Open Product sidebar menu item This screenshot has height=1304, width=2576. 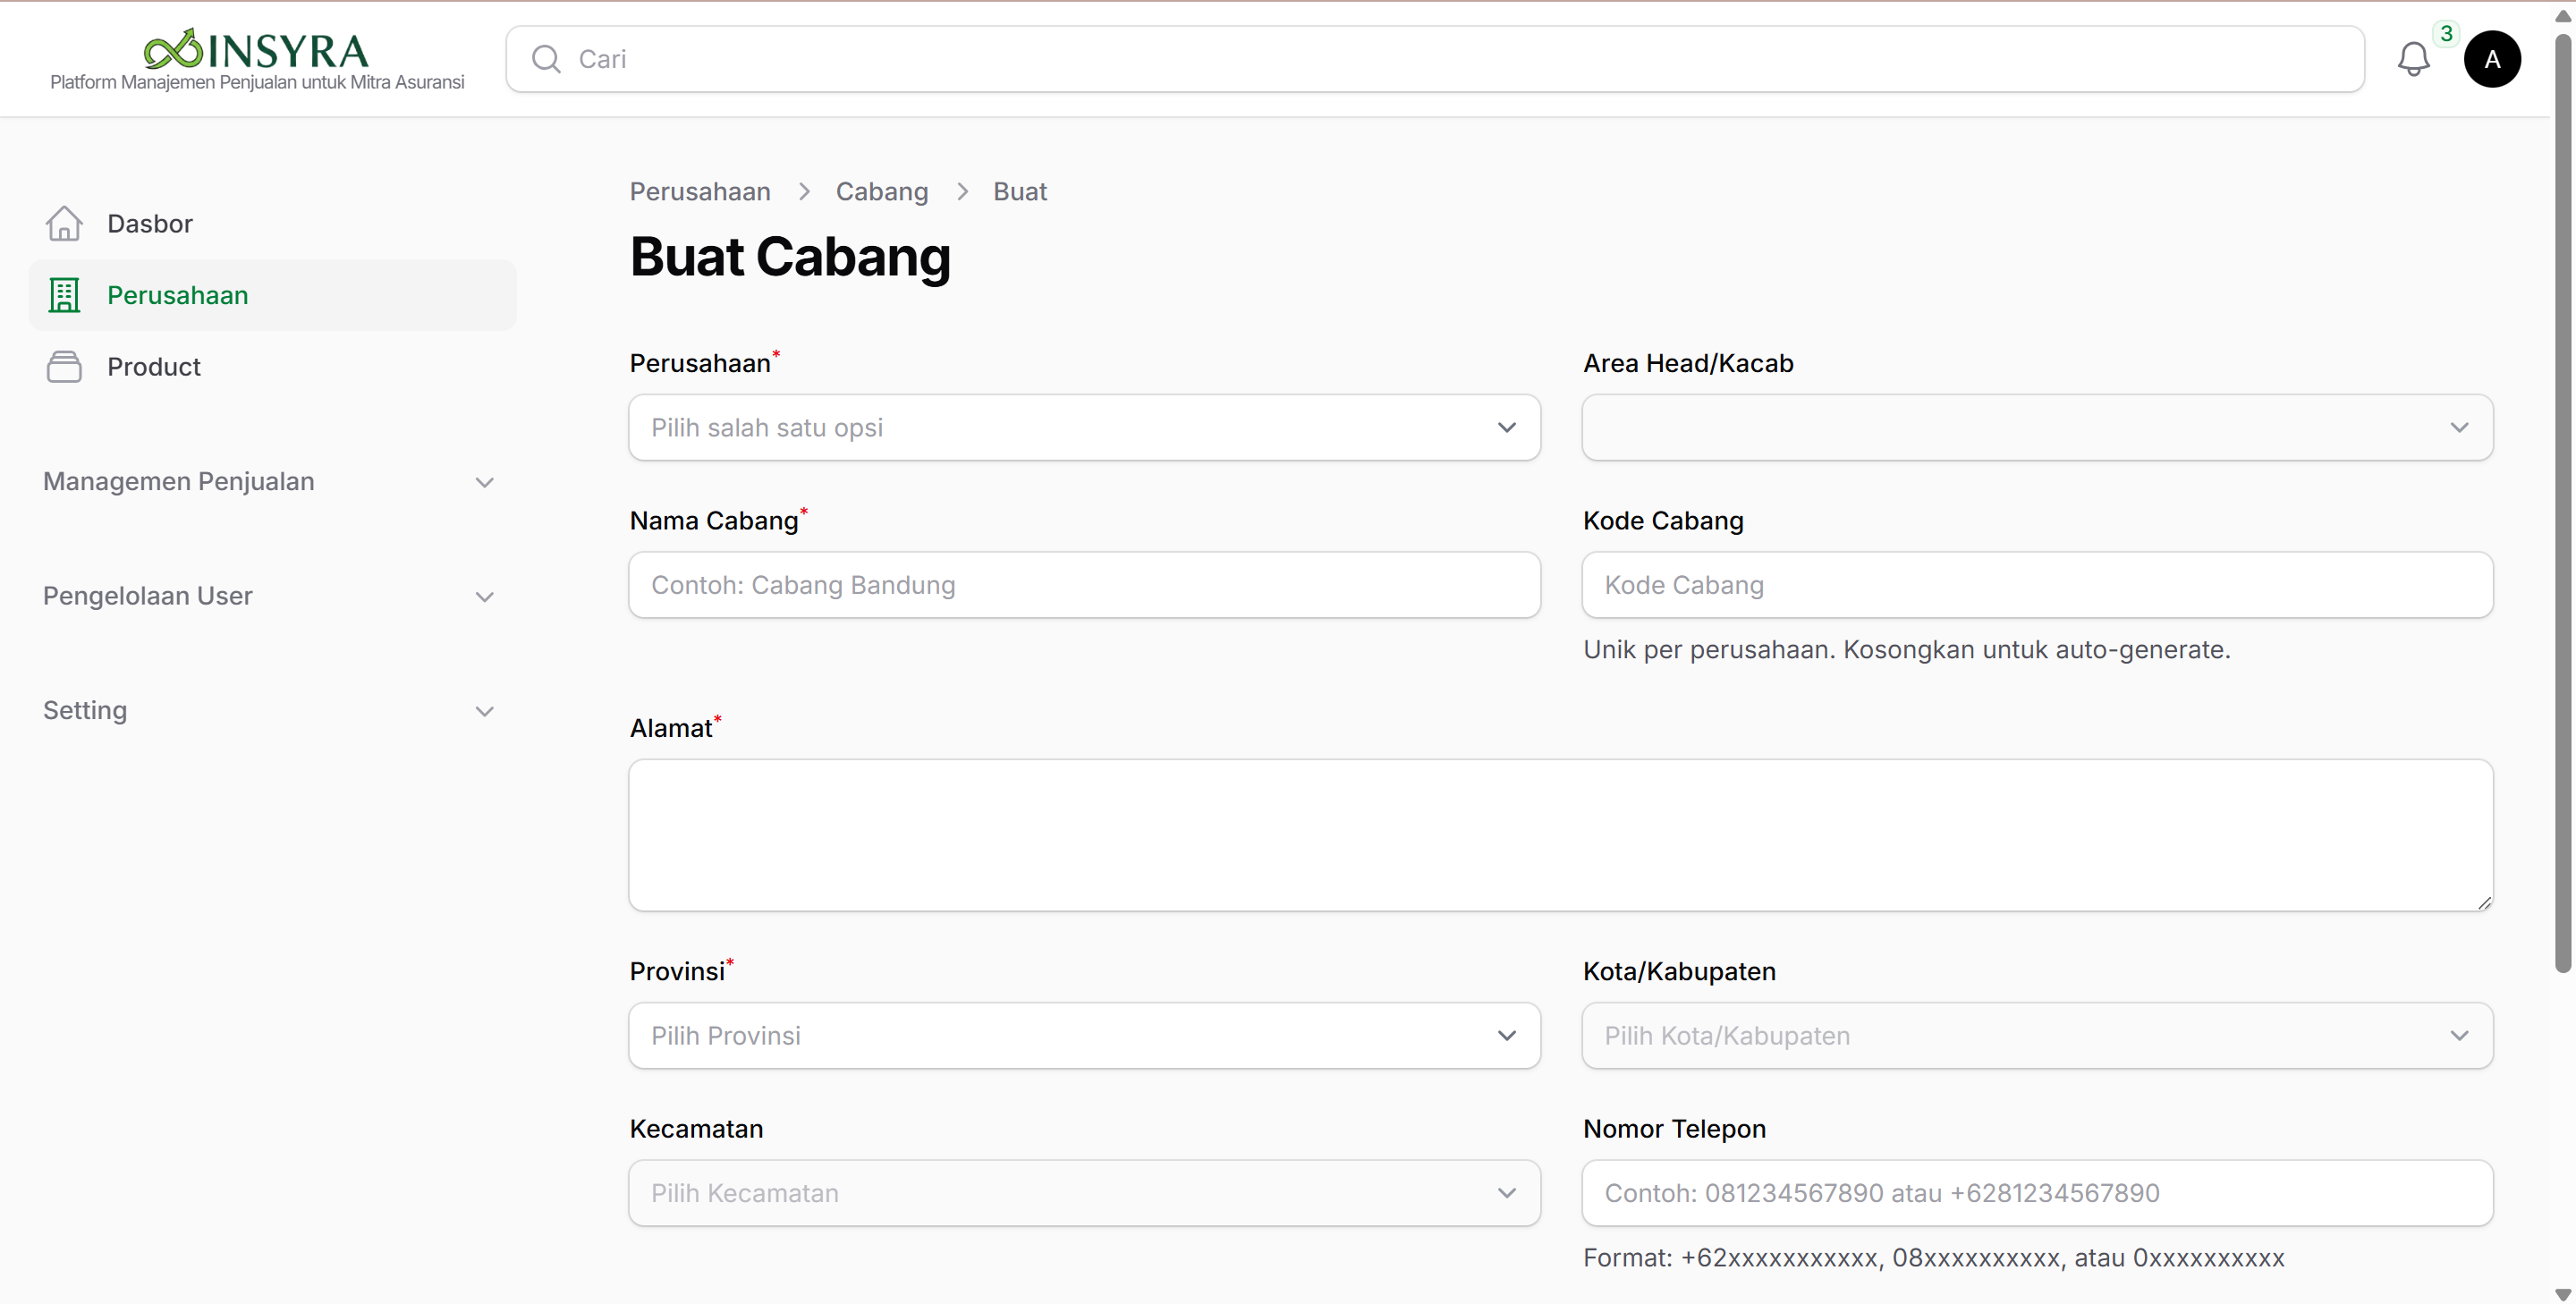273,366
